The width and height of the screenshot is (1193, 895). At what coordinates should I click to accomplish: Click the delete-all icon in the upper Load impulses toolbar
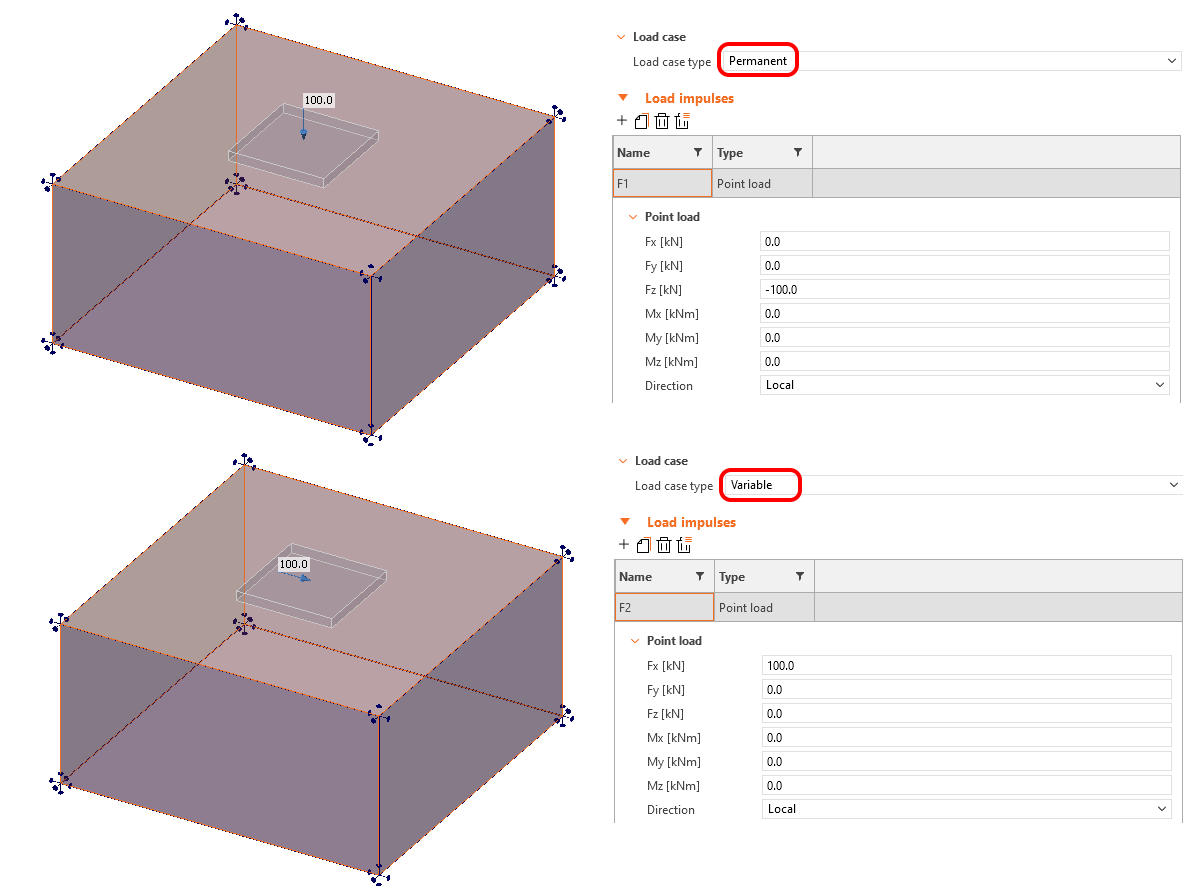coord(682,120)
